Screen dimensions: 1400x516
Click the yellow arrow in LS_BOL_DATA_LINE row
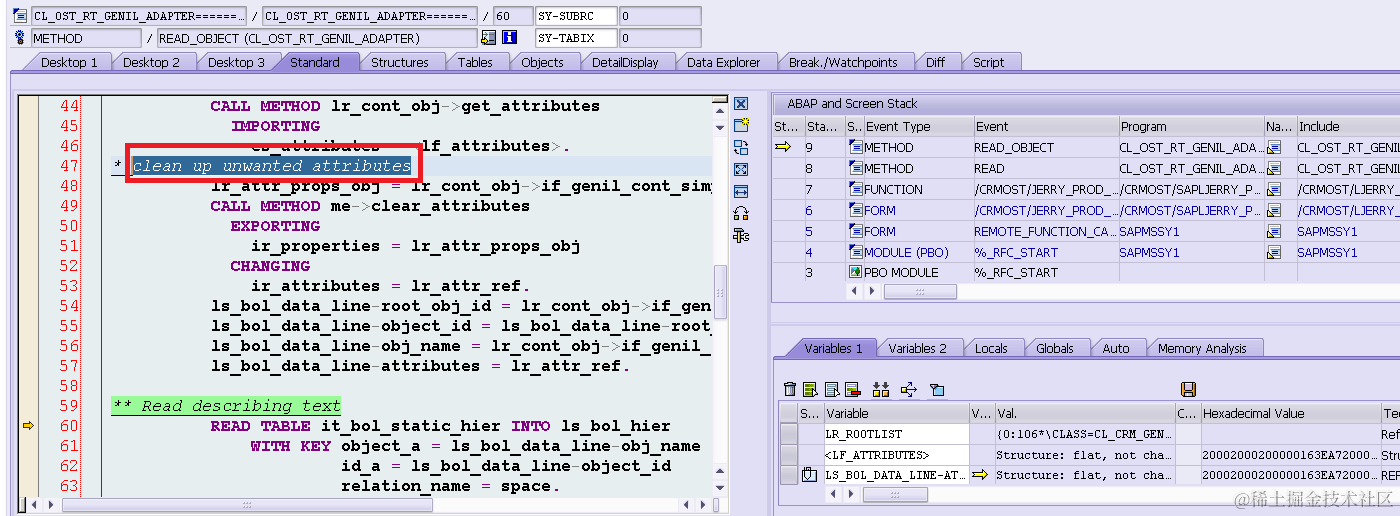[980, 475]
